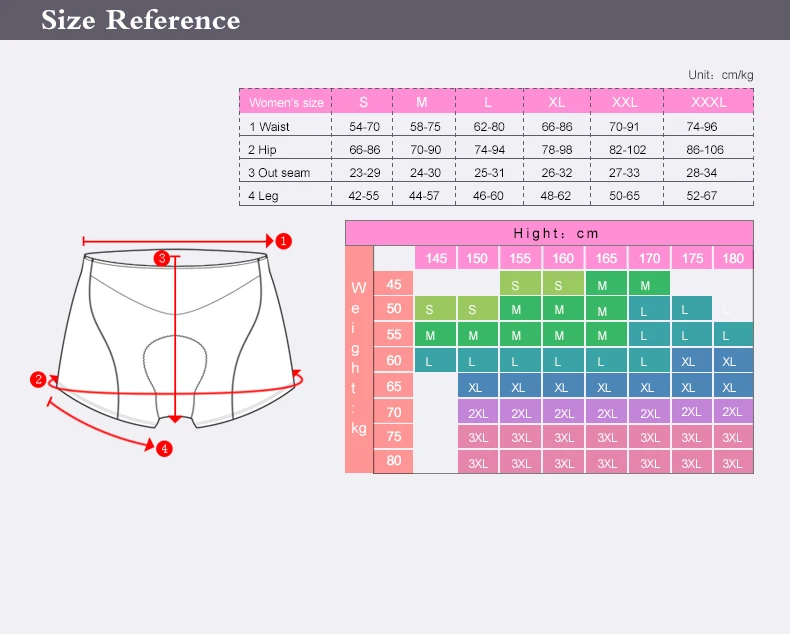The width and height of the screenshot is (790, 634).
Task: Select the "Women's size" header cell
Action: point(286,102)
